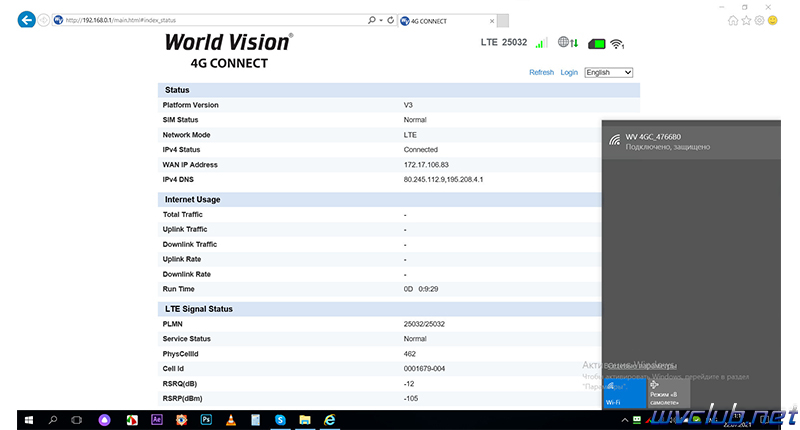The width and height of the screenshot is (800, 430).
Task: Click IPv4 DNS value 80.245.112.9,195.208.4.1
Action: [x=443, y=180]
